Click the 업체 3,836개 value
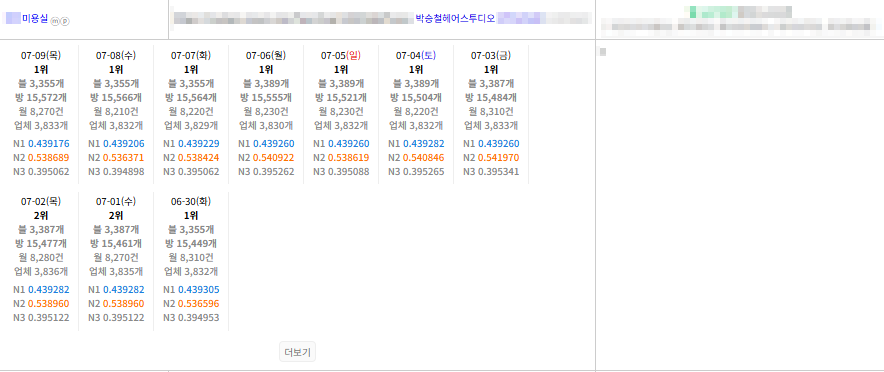 (x=41, y=272)
